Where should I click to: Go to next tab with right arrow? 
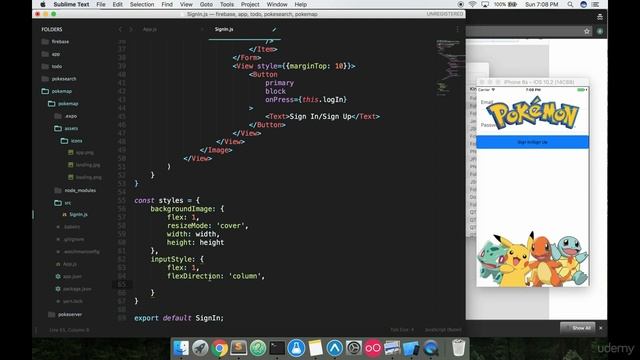click(131, 29)
